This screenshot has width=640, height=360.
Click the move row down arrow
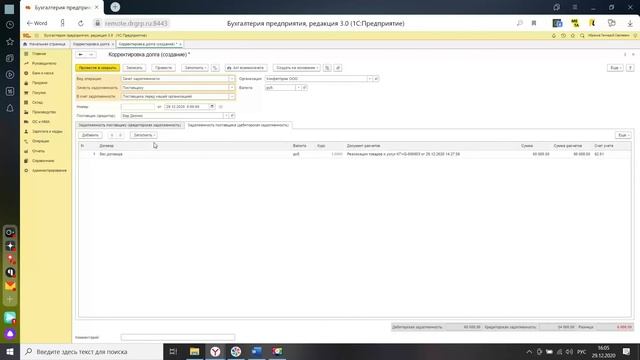pos(120,135)
